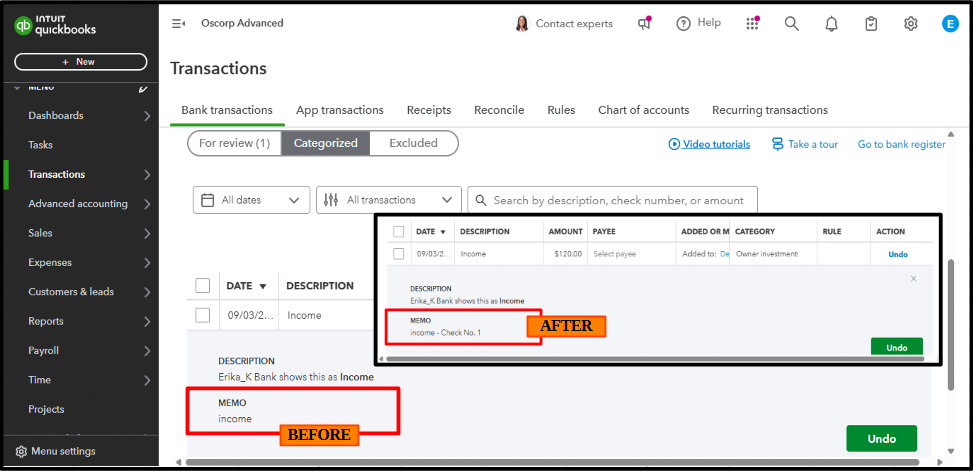
Task: Switch to the Bank transactions tab
Action: point(227,110)
